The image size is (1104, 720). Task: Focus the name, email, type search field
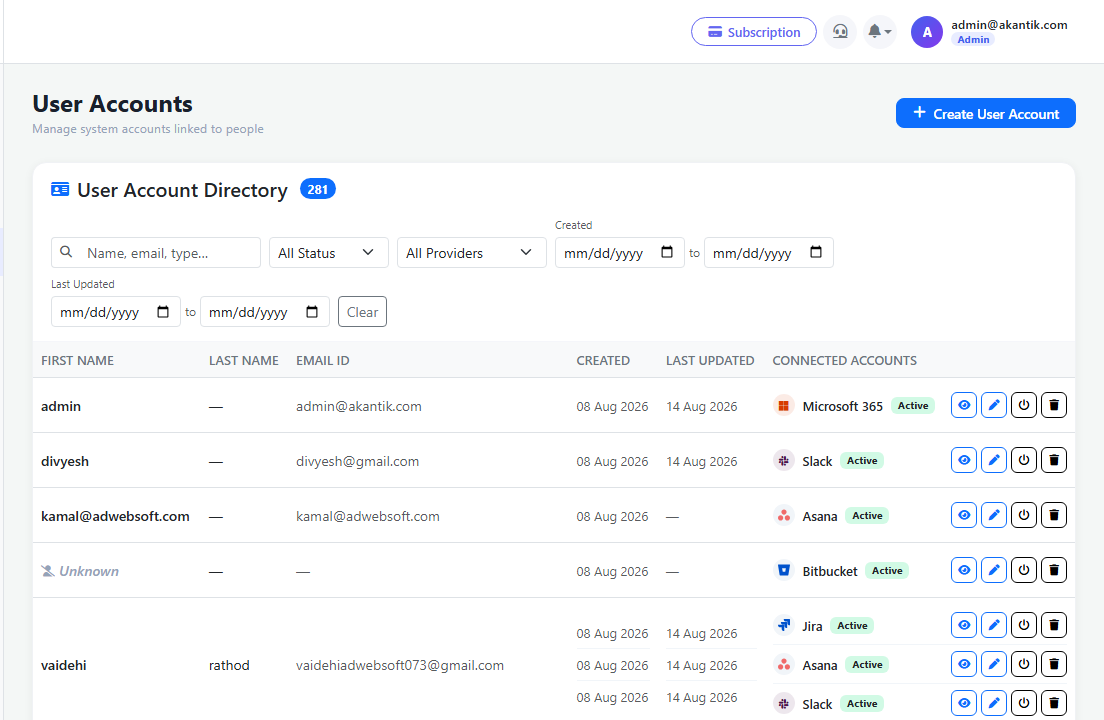pyautogui.click(x=156, y=253)
